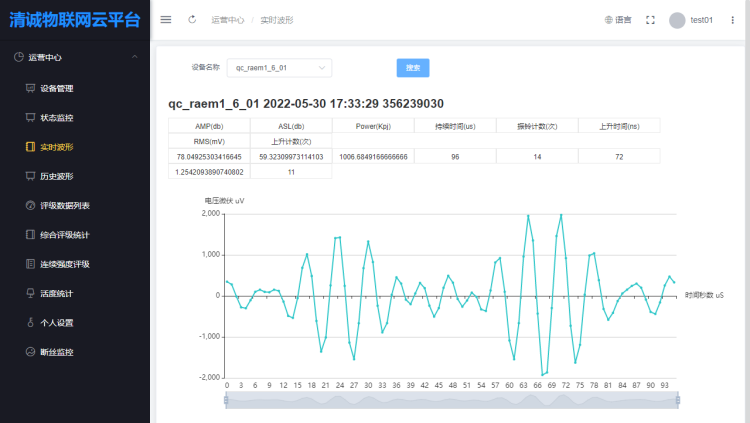Click the 连续强度评级 list icon
The height and width of the screenshot is (423, 750).
30,264
